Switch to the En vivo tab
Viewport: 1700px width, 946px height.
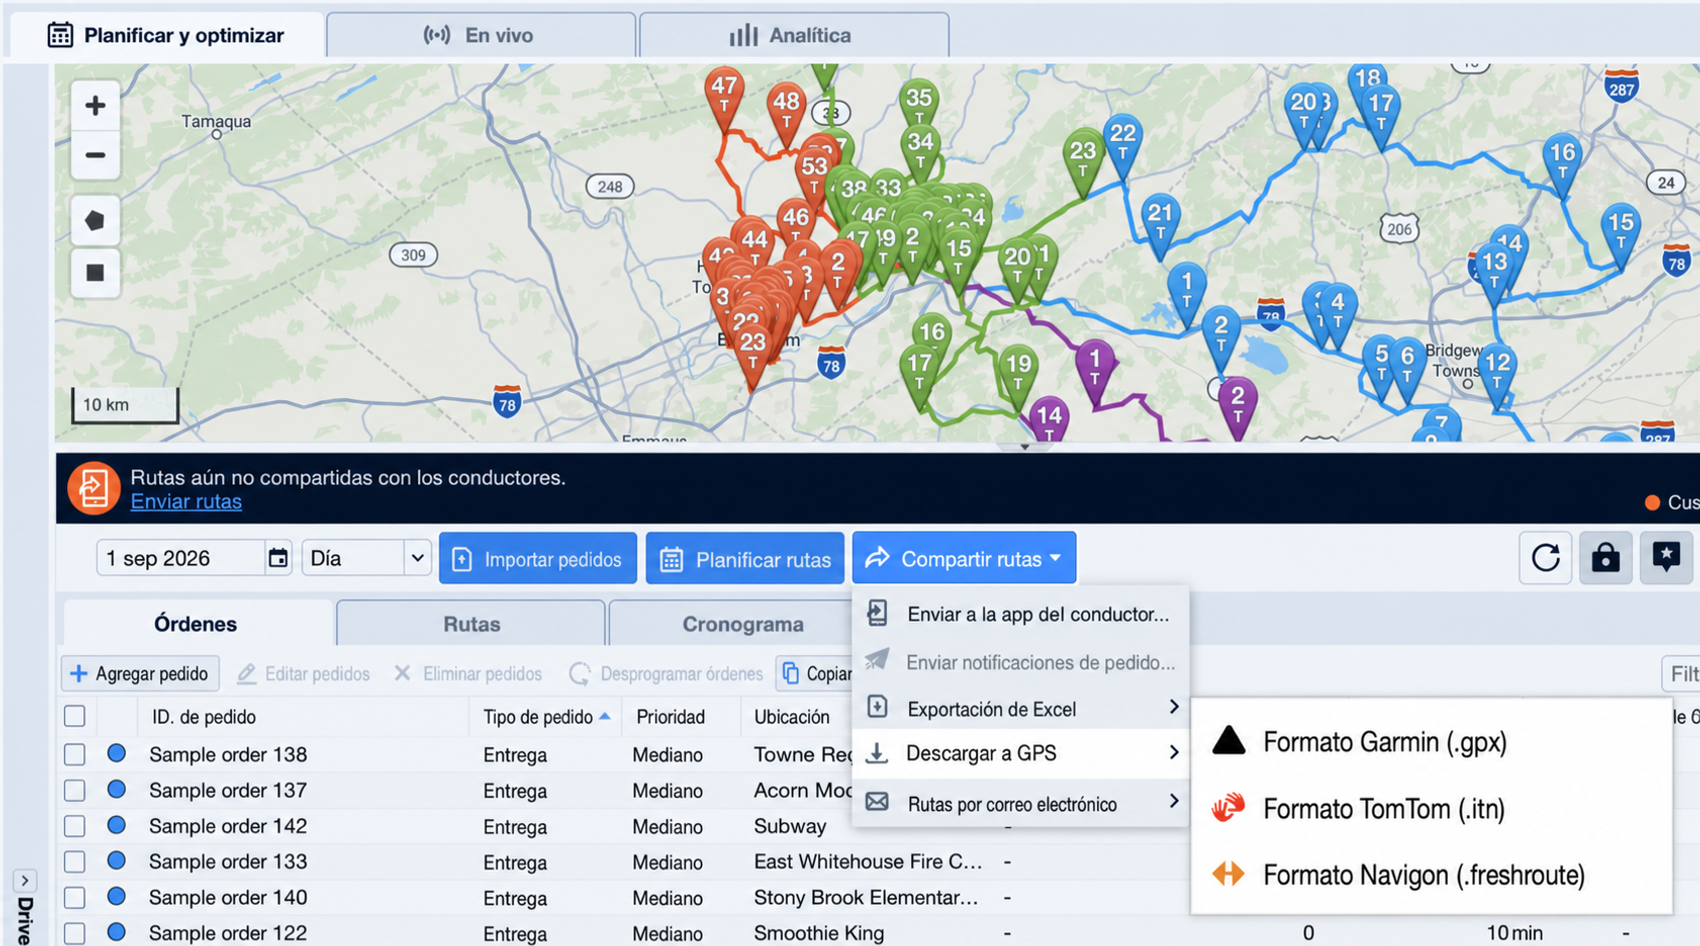click(481, 35)
